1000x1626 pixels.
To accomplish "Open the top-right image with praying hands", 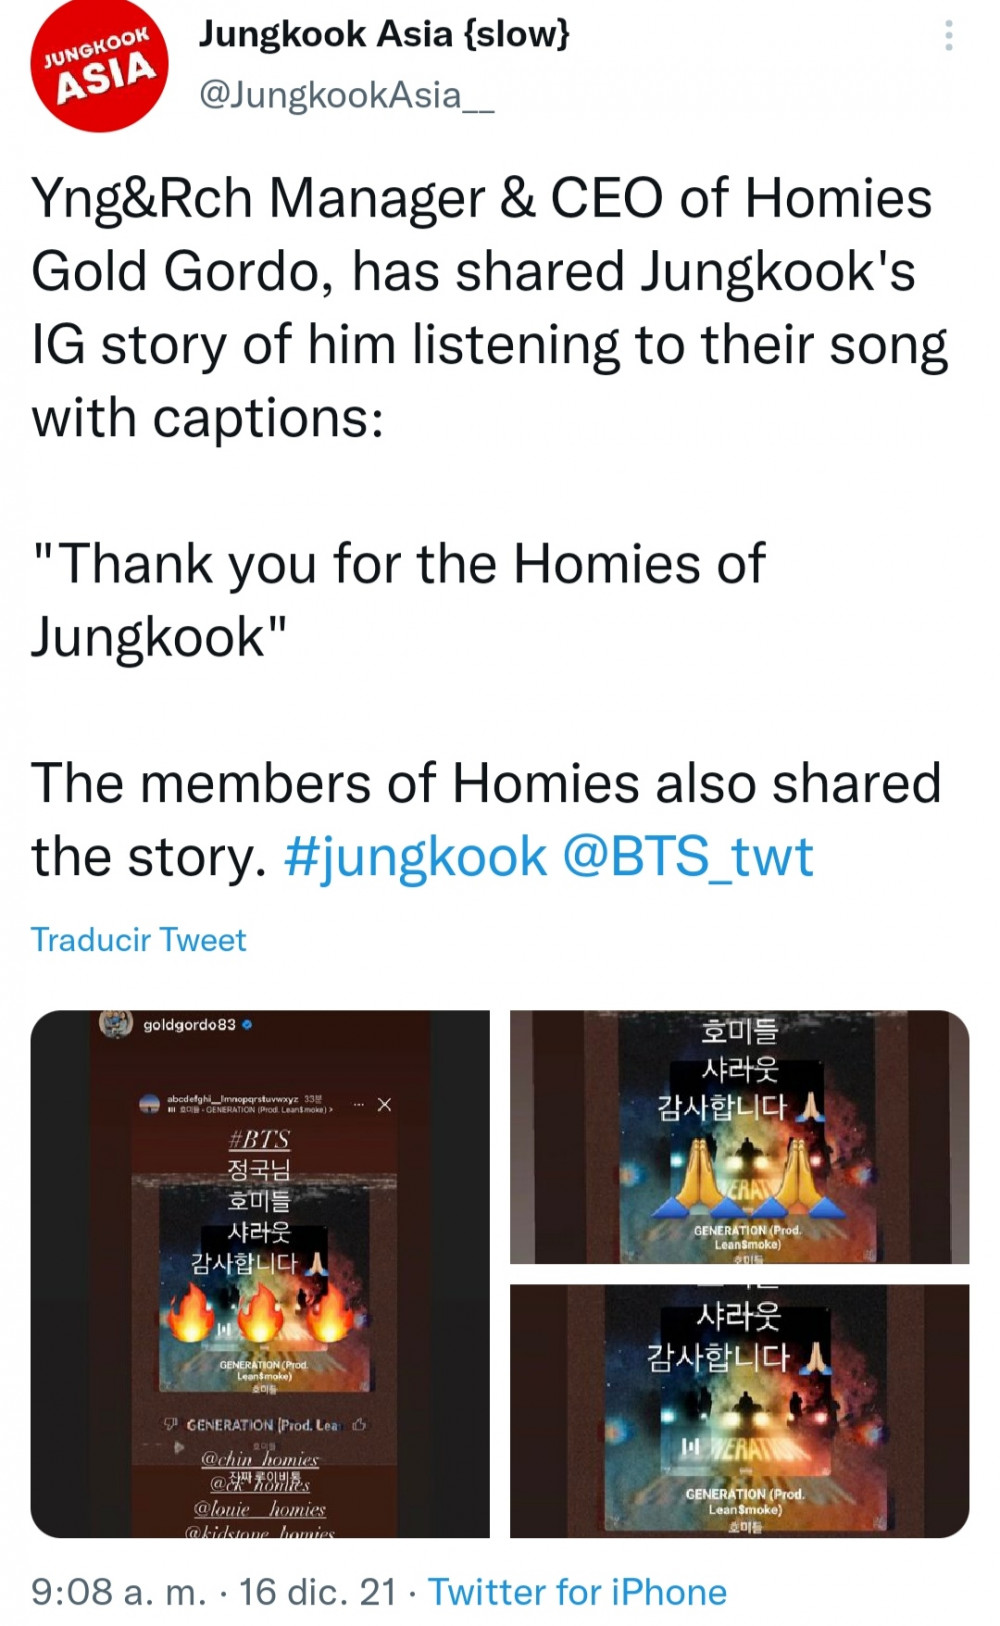I will (740, 1137).
